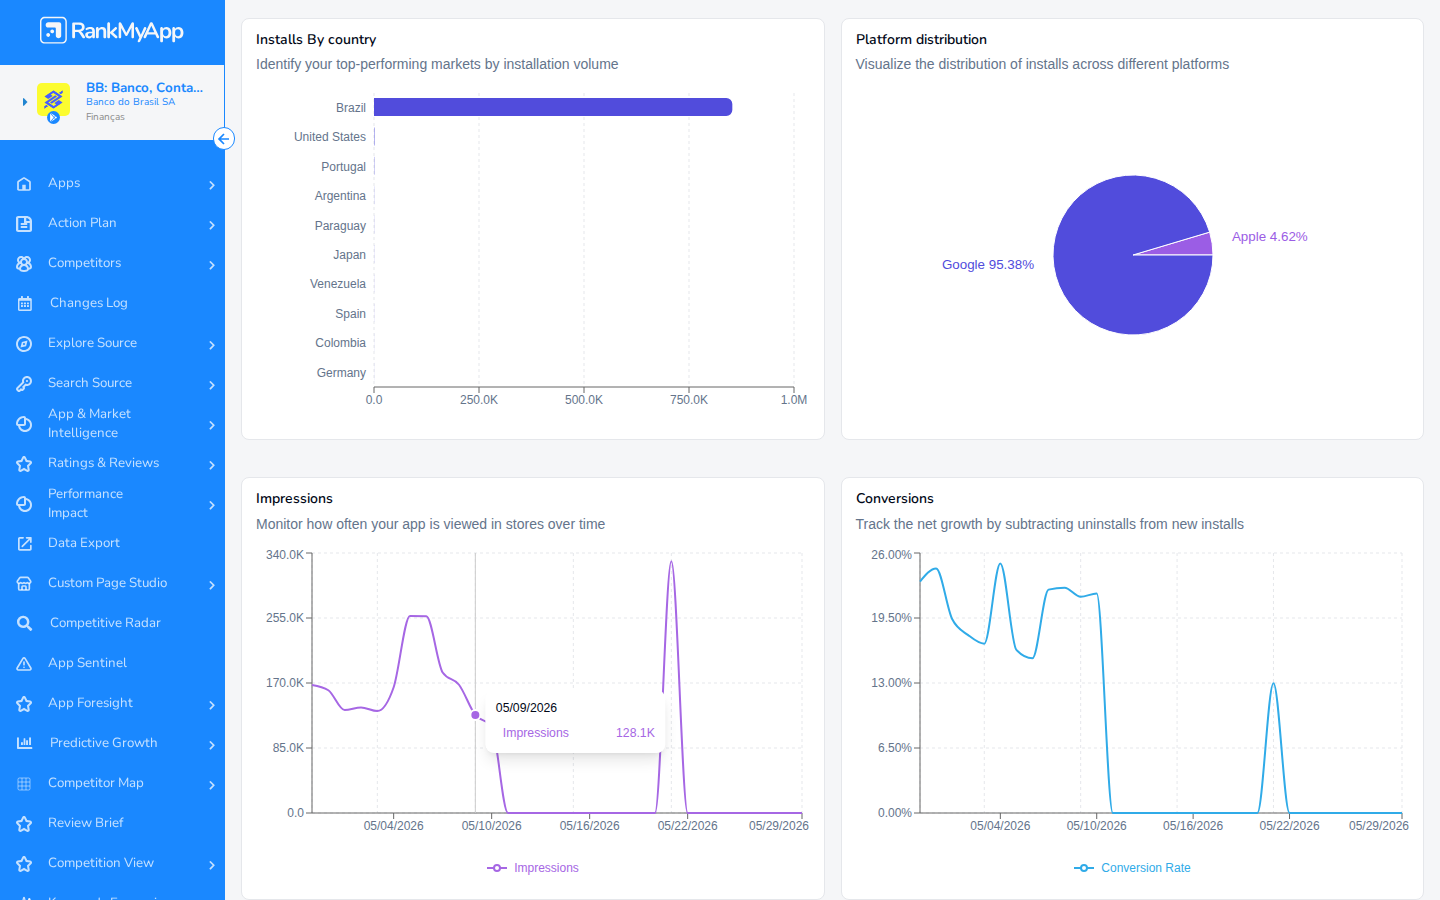Expand the Action Plan chevron
The image size is (1440, 900).
[212, 225]
